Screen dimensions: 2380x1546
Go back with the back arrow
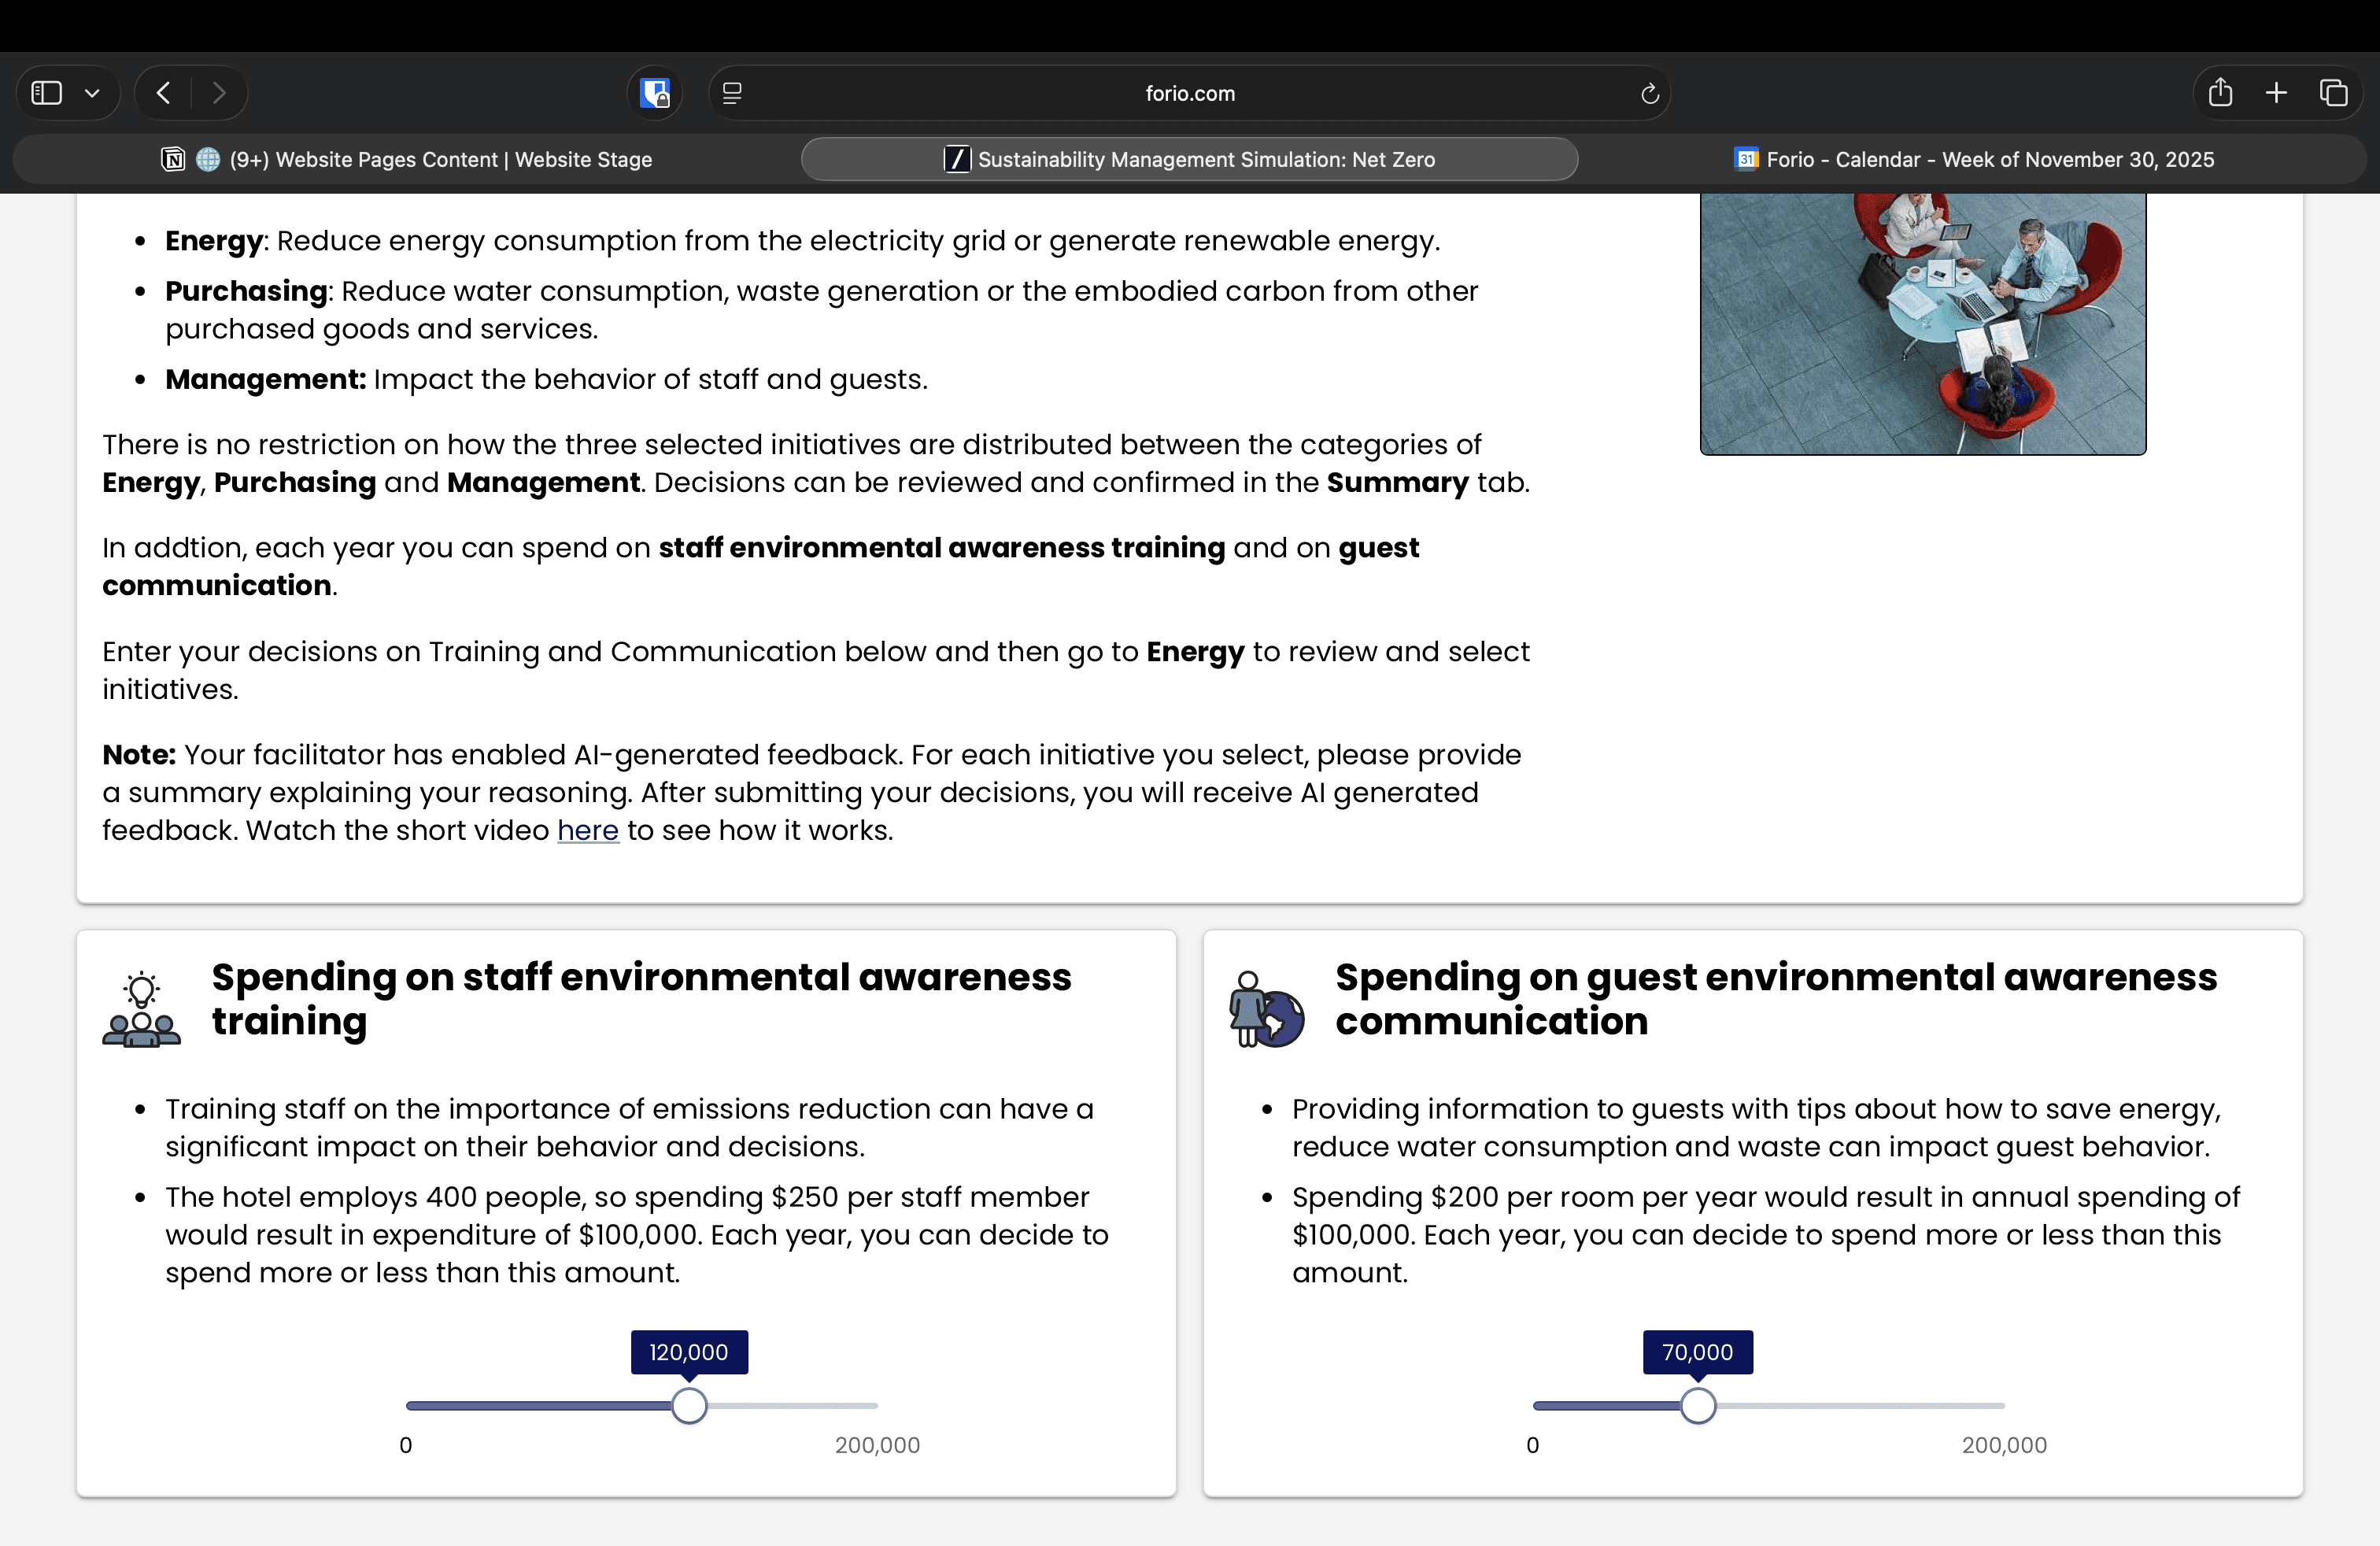163,93
